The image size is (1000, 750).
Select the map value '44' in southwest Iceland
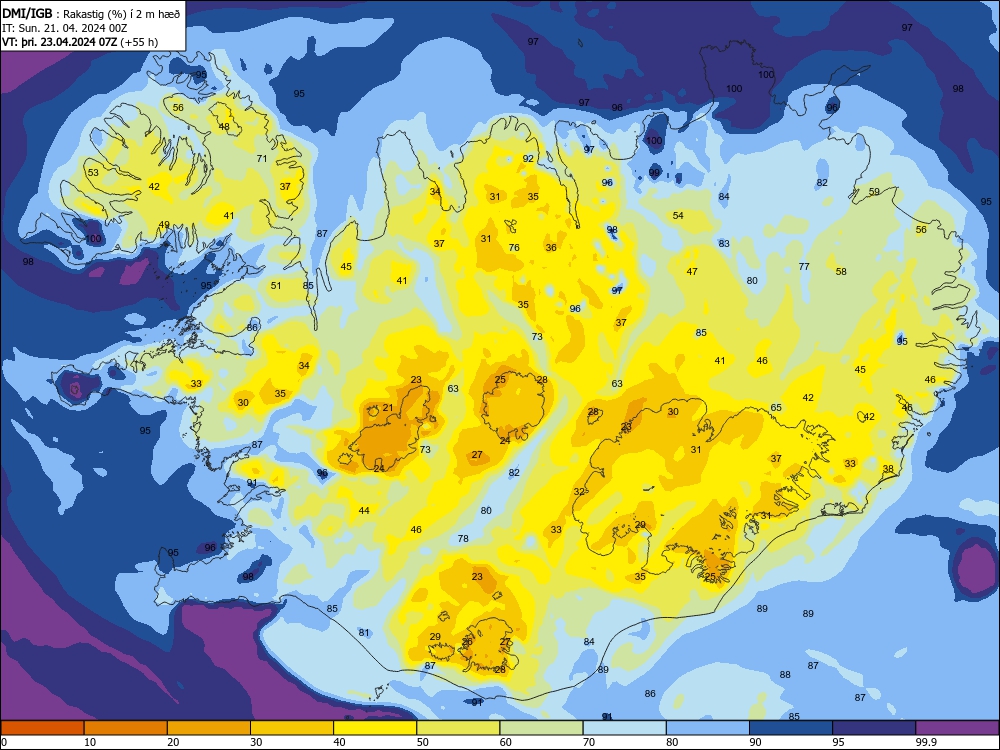[364, 510]
